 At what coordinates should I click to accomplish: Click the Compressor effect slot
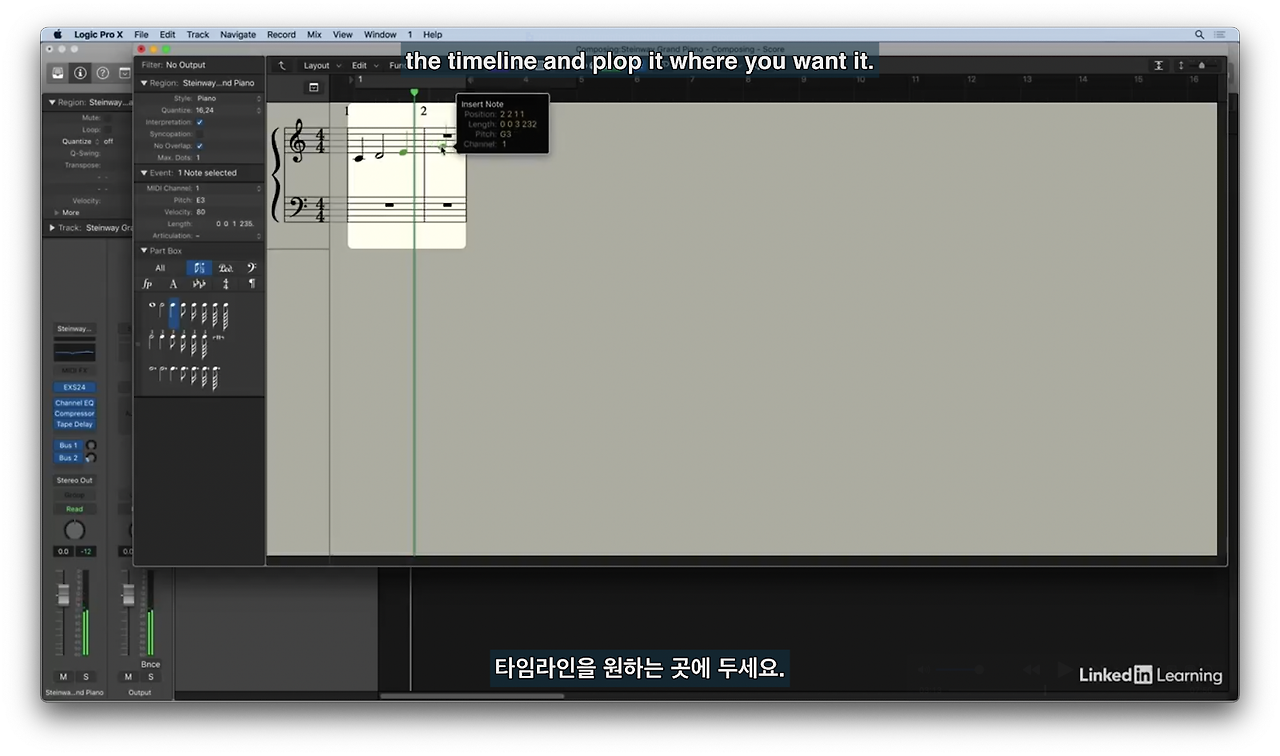pos(74,414)
